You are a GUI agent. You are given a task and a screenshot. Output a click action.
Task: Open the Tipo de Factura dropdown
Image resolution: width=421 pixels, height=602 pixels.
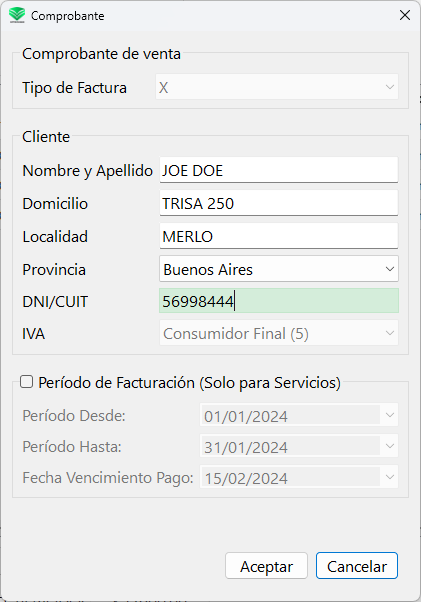click(277, 87)
